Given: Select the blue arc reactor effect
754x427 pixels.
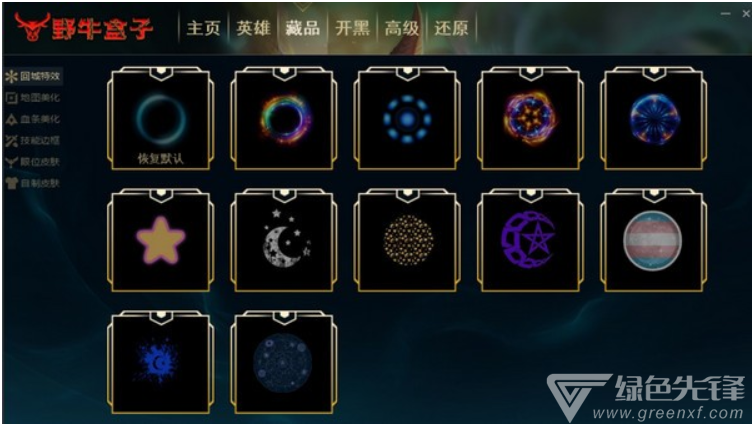Looking at the screenshot, I should (407, 119).
